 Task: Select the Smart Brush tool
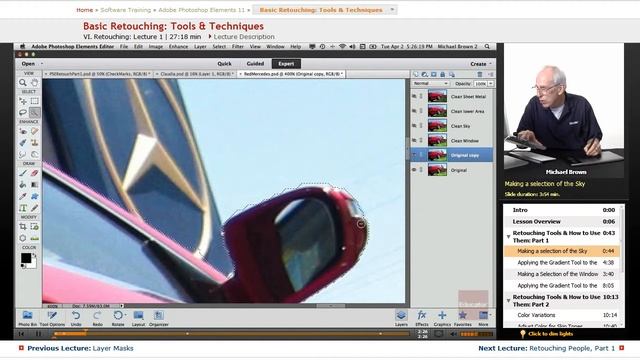click(x=23, y=142)
